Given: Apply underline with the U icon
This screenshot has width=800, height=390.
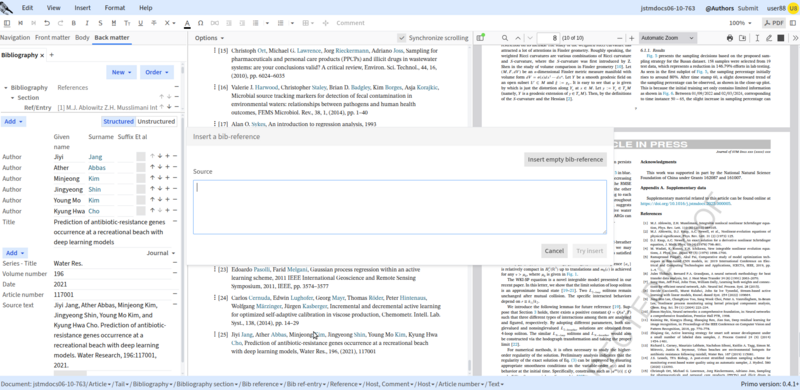Looking at the screenshot, I should [140, 23].
